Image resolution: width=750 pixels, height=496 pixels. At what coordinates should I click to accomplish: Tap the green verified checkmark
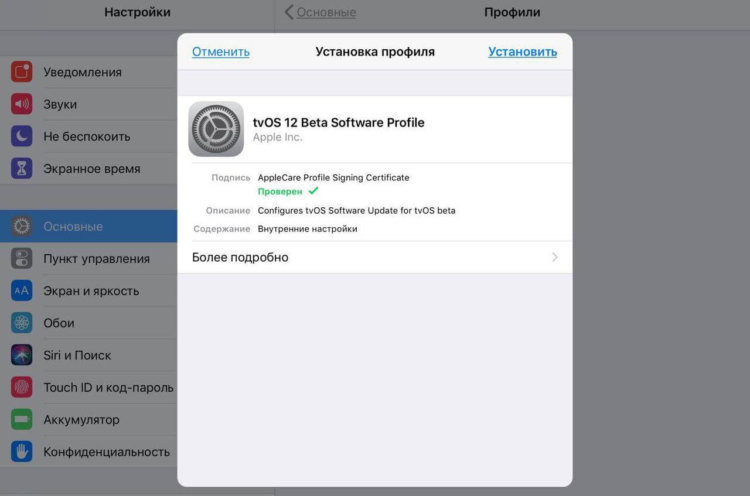[x=313, y=191]
